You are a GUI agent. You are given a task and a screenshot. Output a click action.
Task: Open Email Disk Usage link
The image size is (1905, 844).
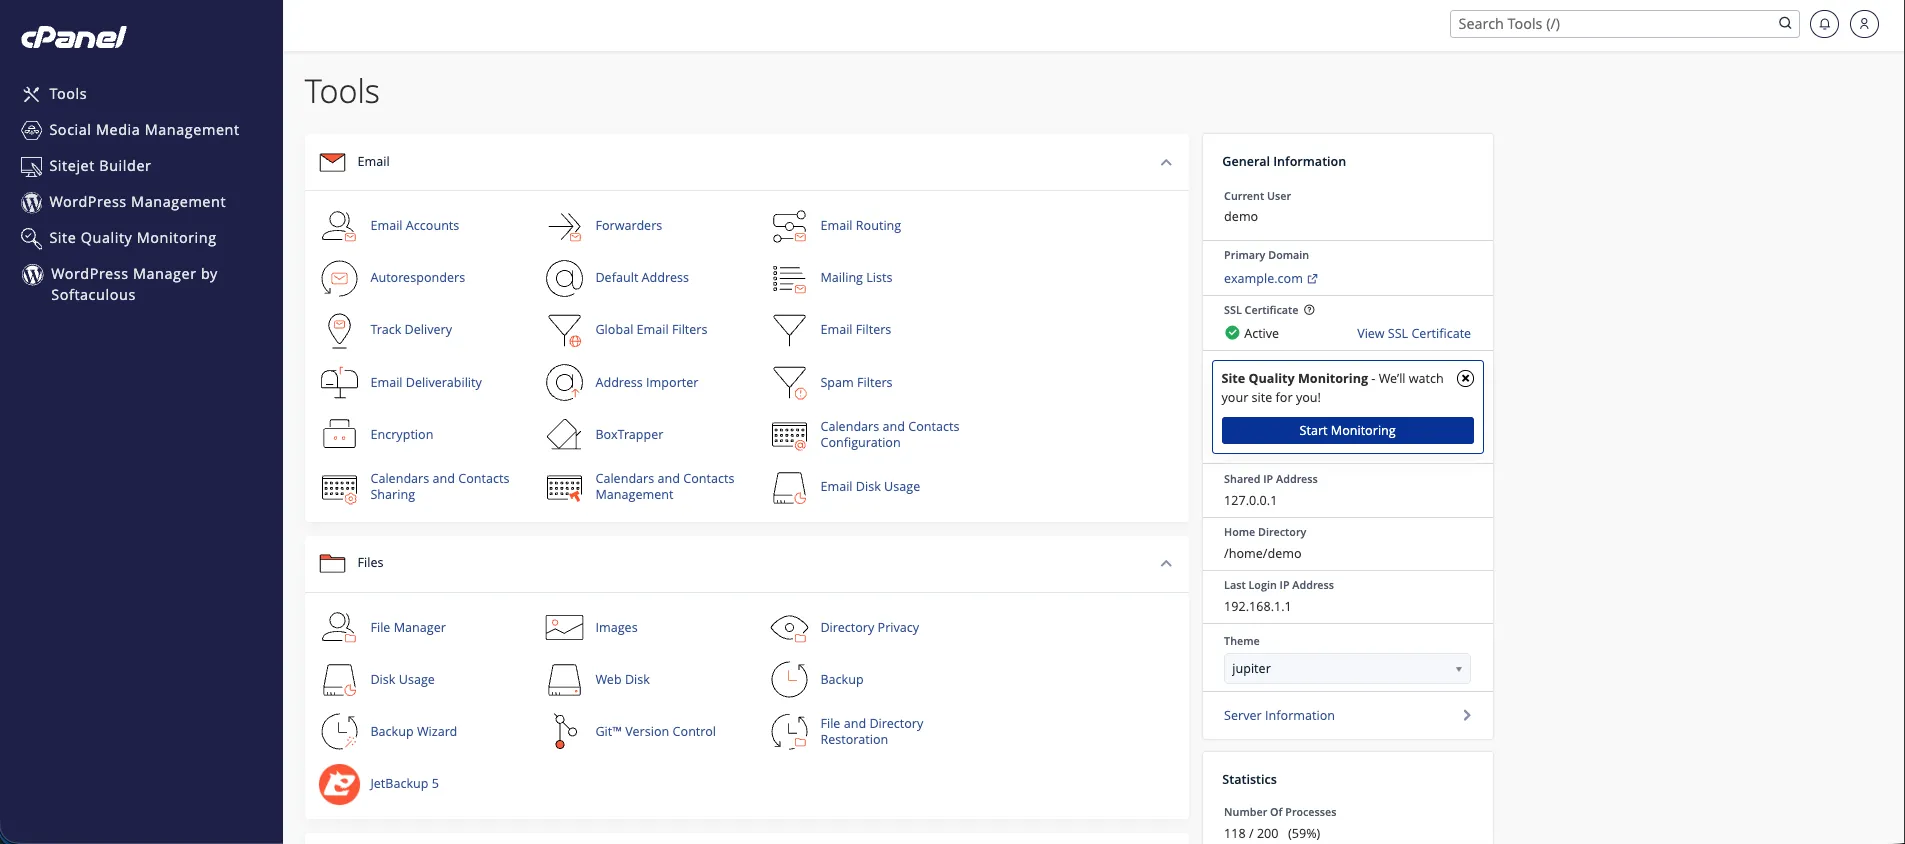coord(870,487)
